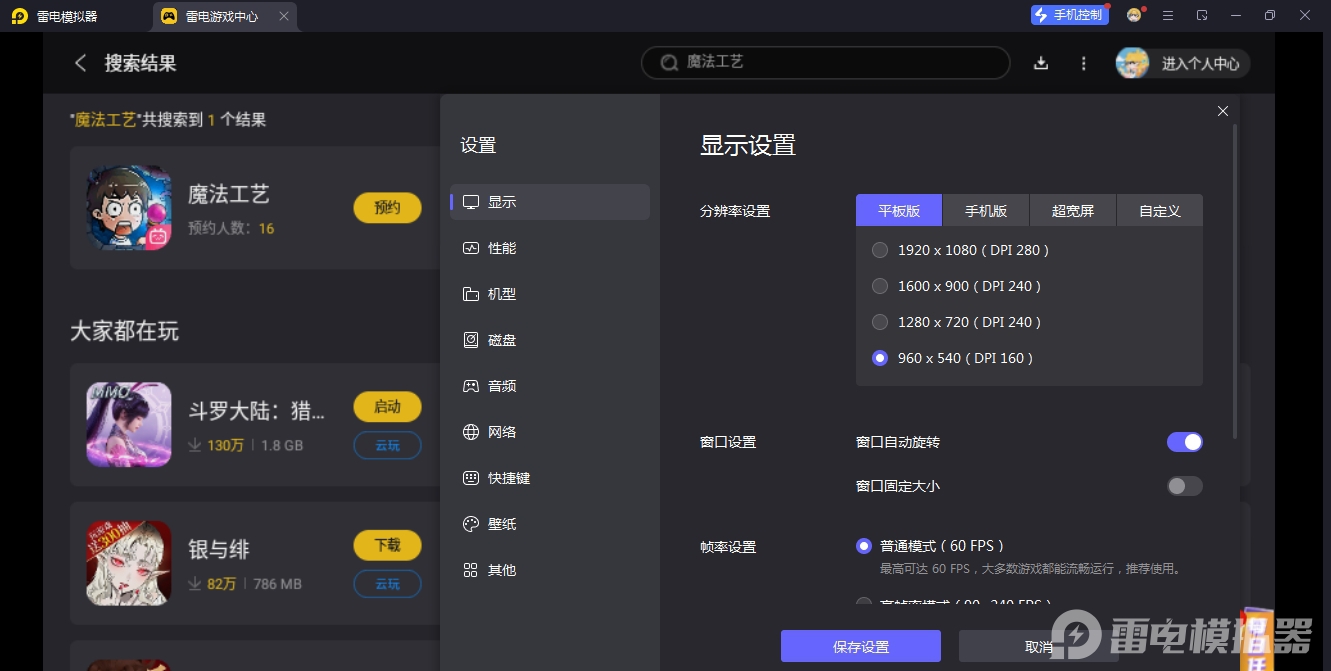This screenshot has width=1331, height=671.
Task: Click the 魔法工艺 game title text
Action: tap(229, 194)
